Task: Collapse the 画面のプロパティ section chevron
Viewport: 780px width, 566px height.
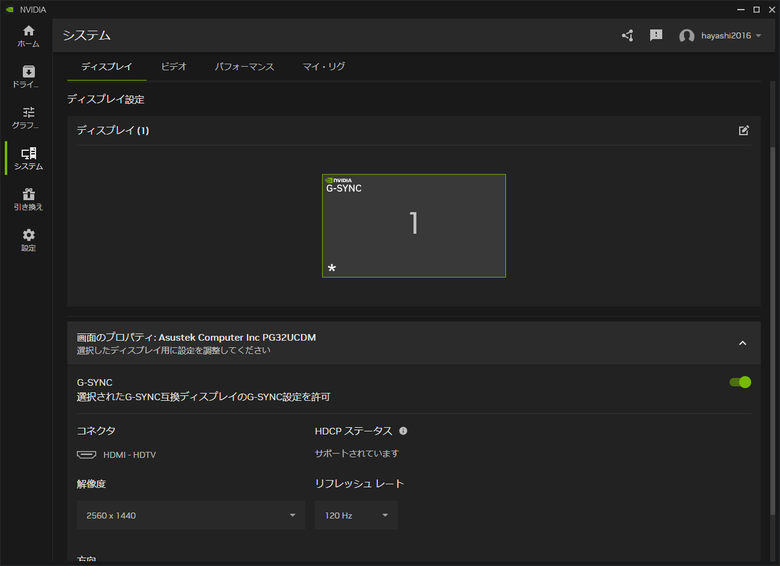Action: pos(742,343)
